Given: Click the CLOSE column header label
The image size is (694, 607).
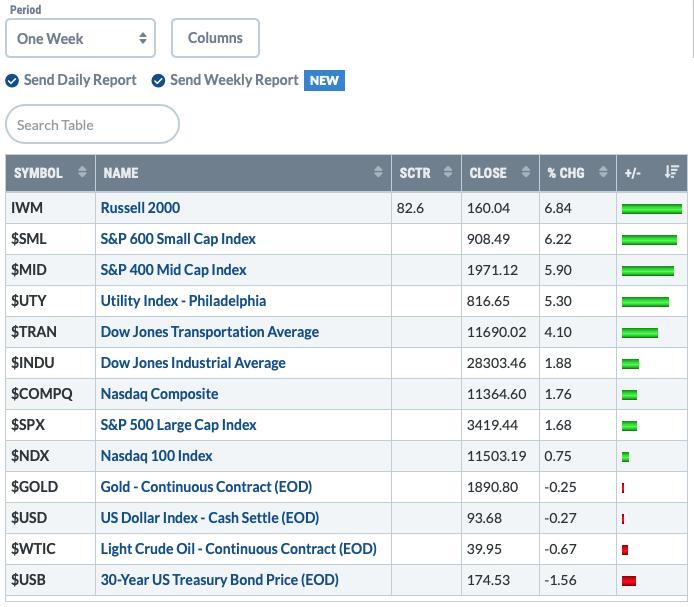Looking at the screenshot, I should [488, 173].
